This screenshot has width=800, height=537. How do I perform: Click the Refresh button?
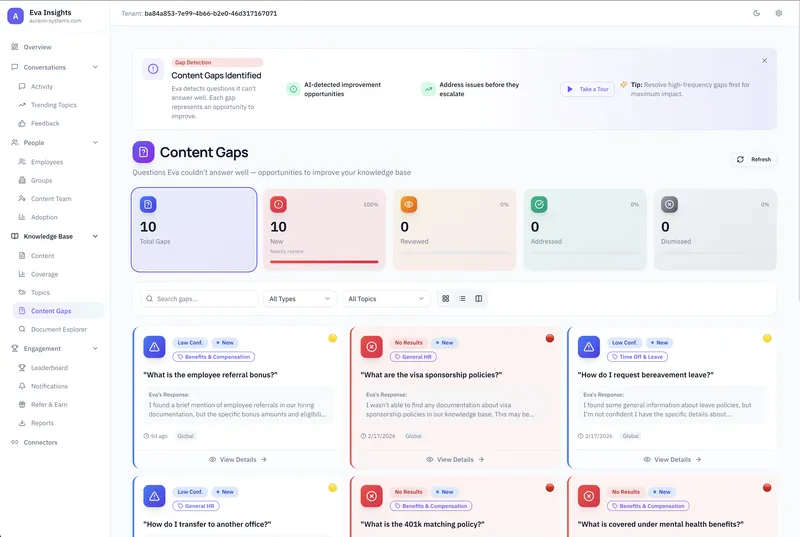click(754, 160)
